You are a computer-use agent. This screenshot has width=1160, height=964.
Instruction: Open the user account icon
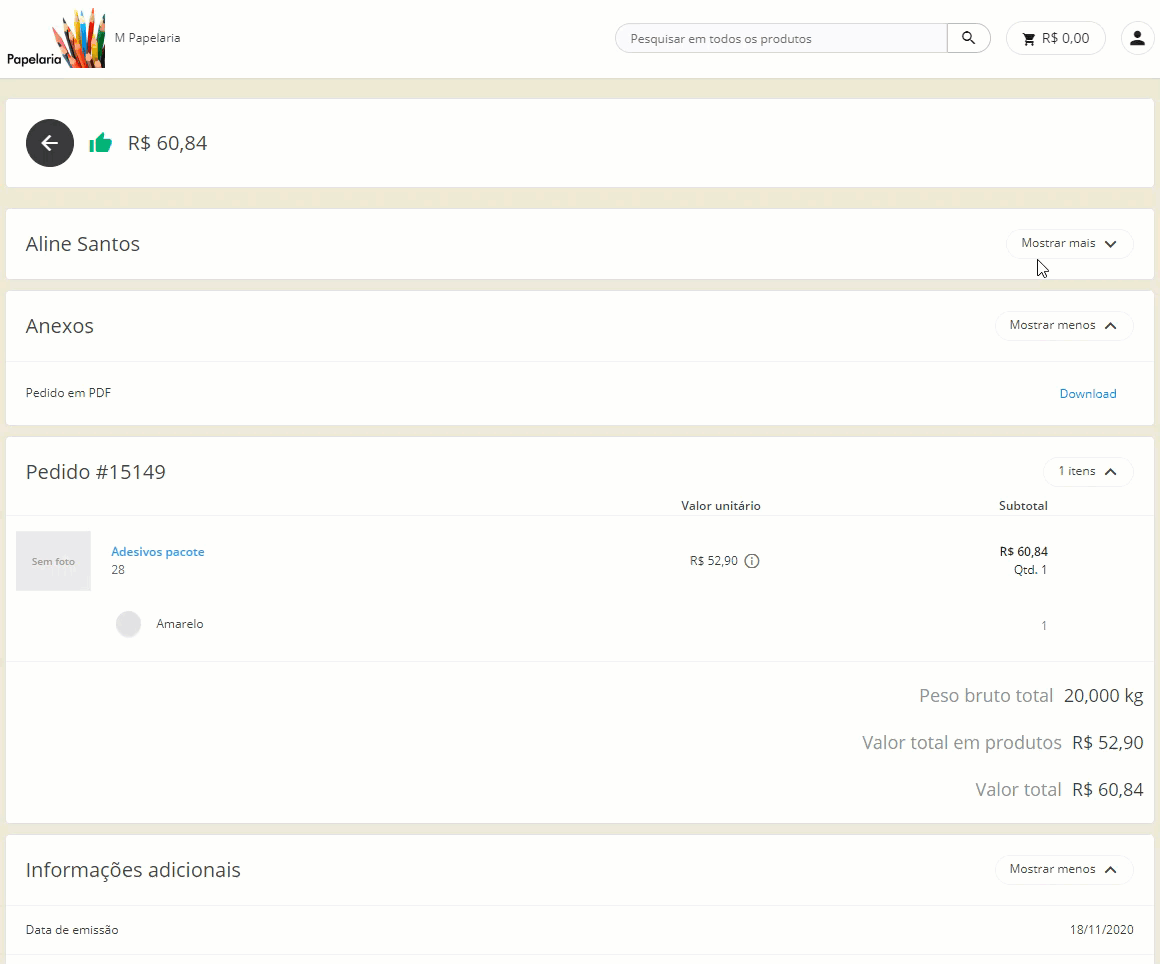pyautogui.click(x=1137, y=38)
